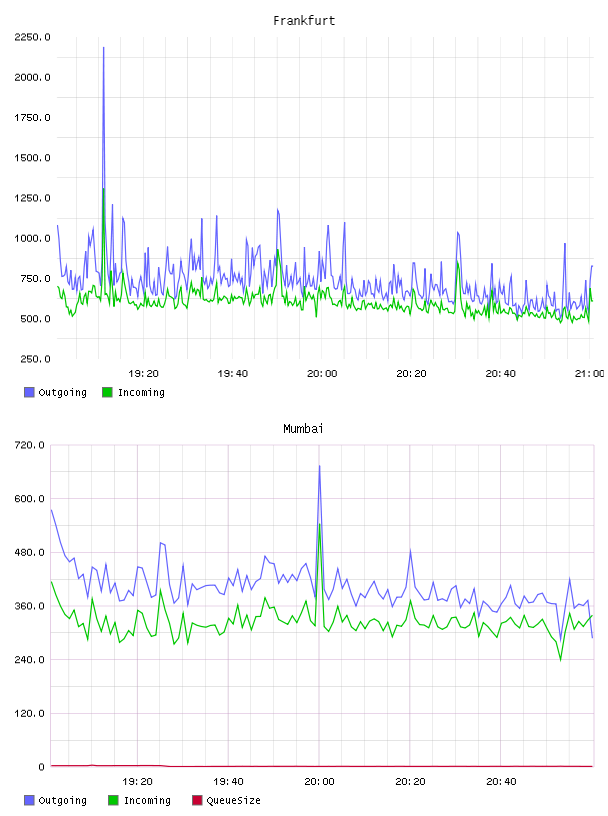Click the green Incoming swatch in Mumbai legend
This screenshot has height=816, width=608.
(x=113, y=800)
